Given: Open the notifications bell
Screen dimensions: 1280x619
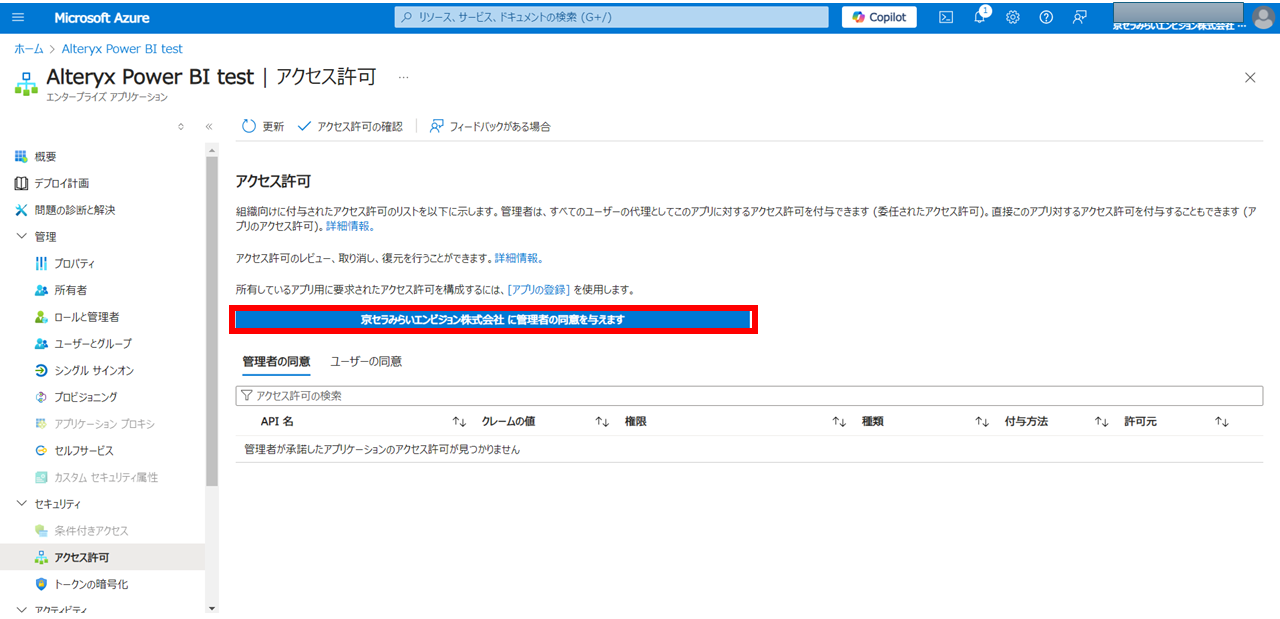Looking at the screenshot, I should click(x=980, y=17).
